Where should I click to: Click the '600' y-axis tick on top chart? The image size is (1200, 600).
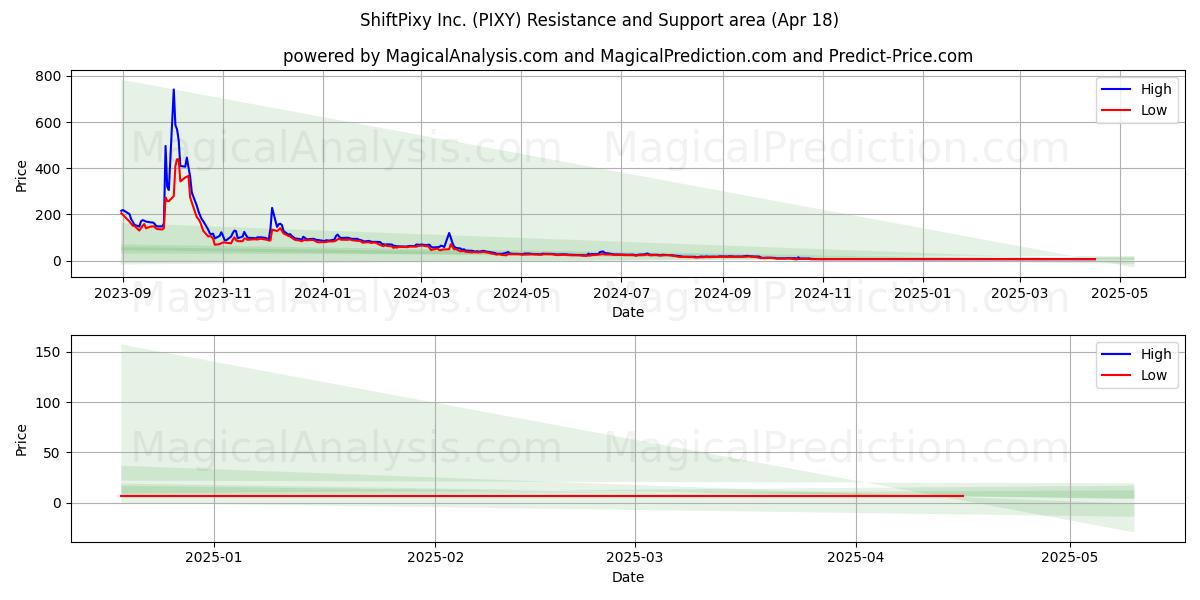50,122
